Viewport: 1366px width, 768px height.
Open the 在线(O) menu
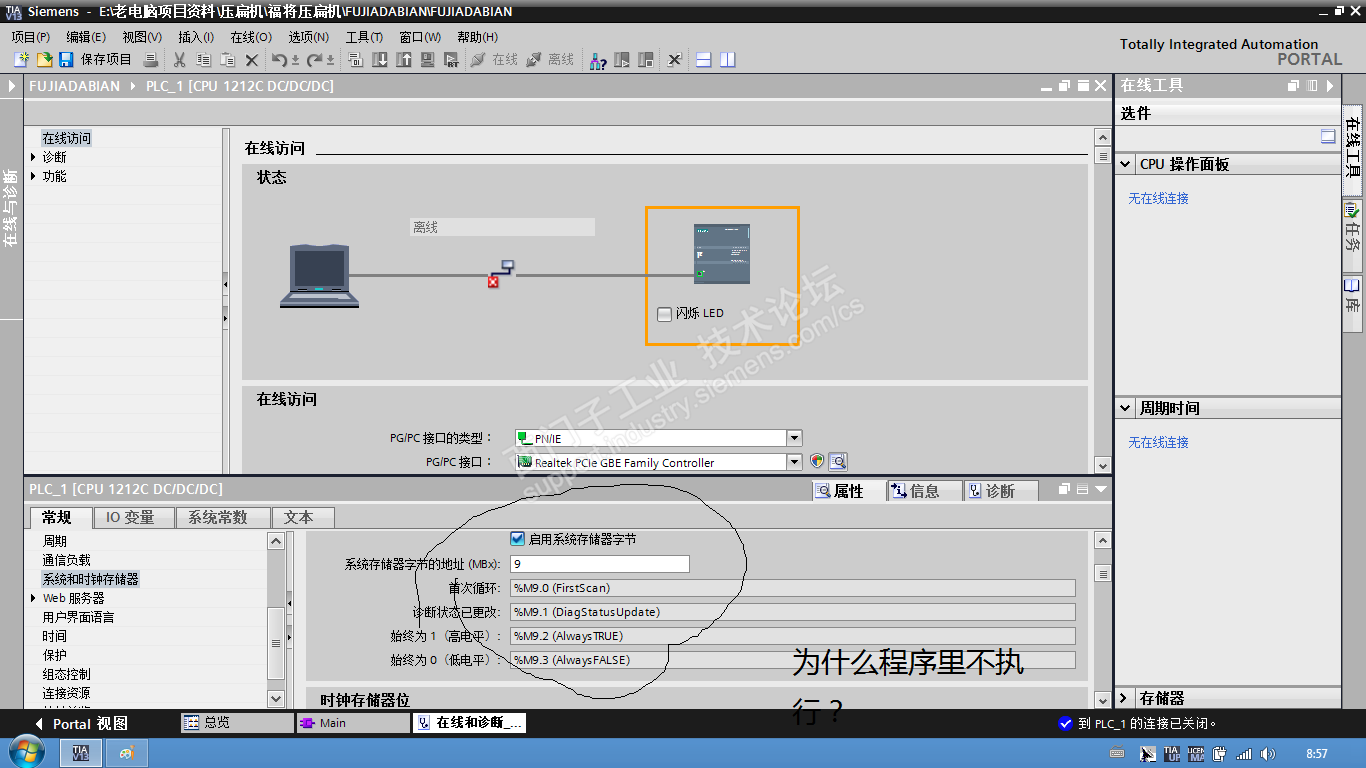[x=251, y=37]
